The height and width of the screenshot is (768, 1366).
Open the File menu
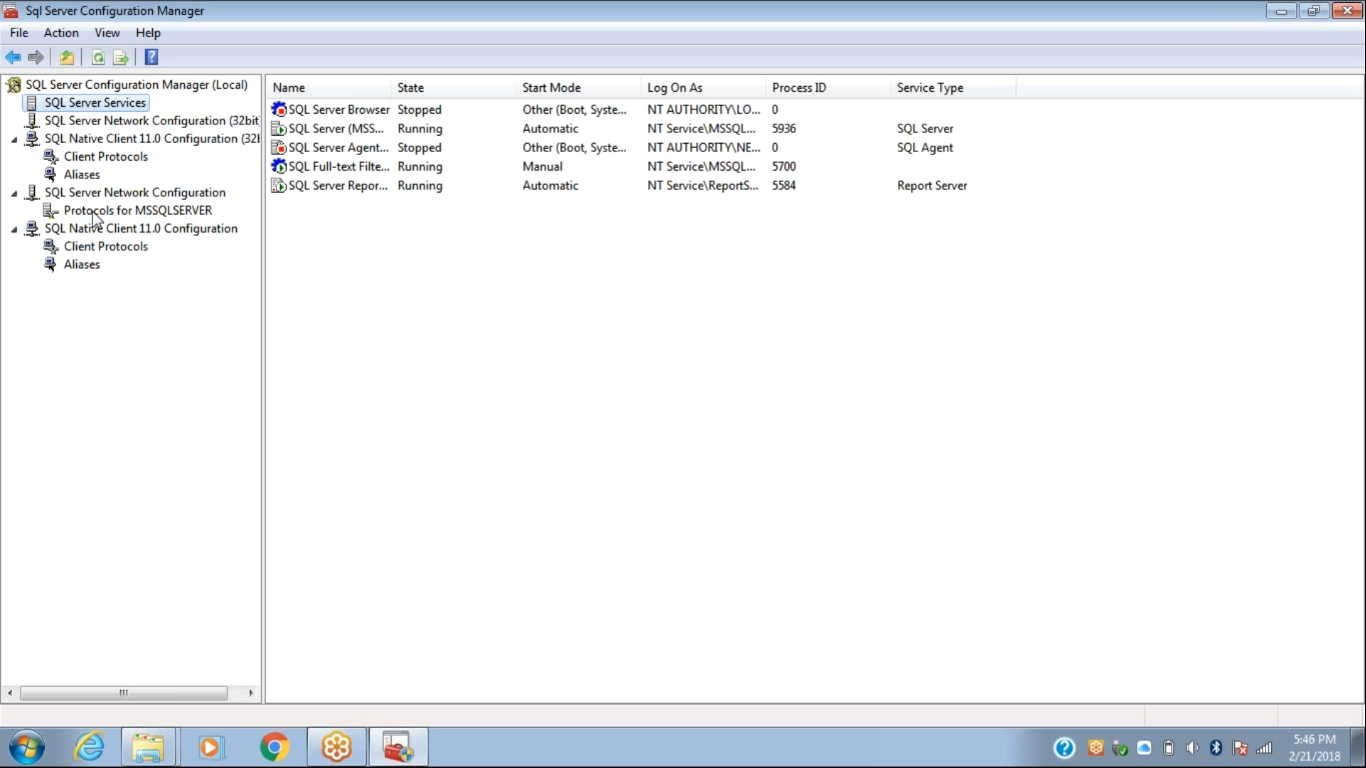(x=19, y=33)
